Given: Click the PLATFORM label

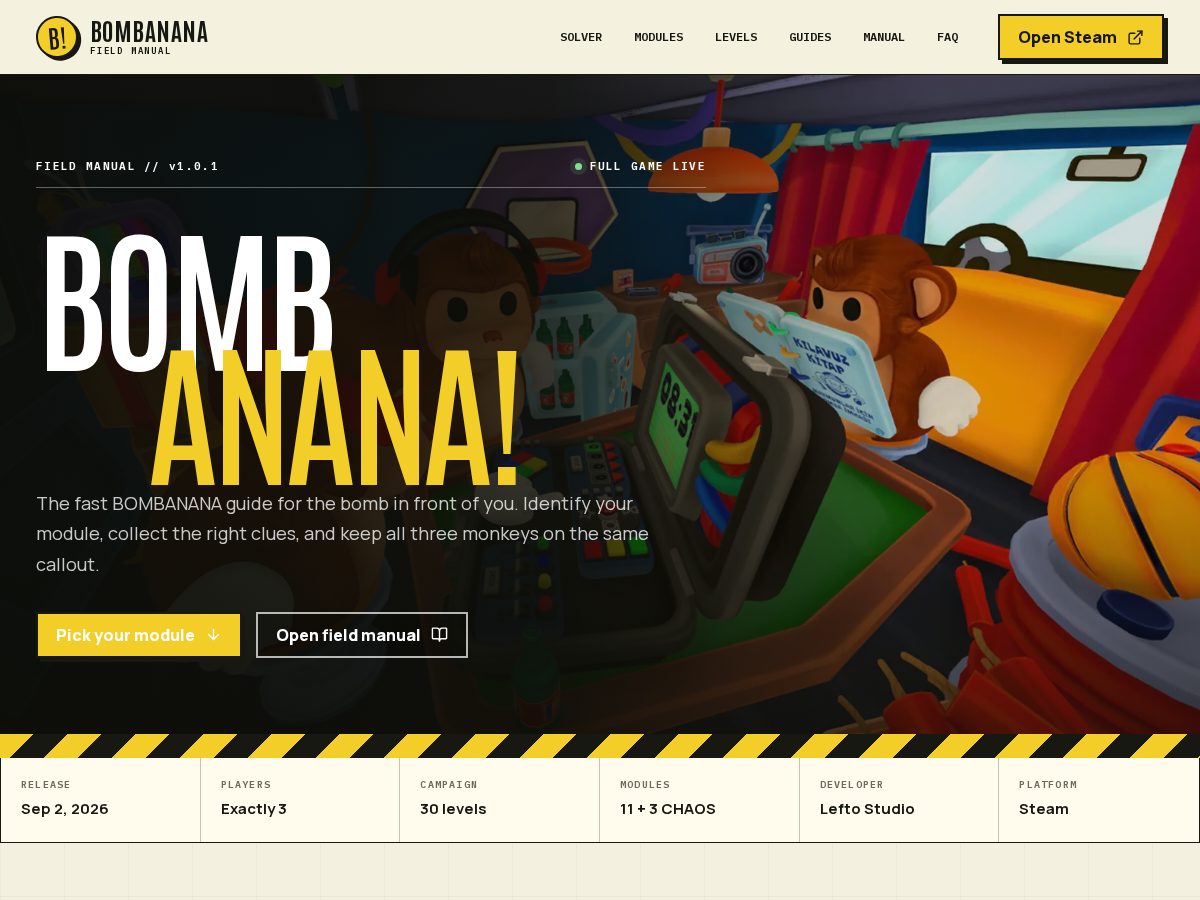Looking at the screenshot, I should point(1048,785).
